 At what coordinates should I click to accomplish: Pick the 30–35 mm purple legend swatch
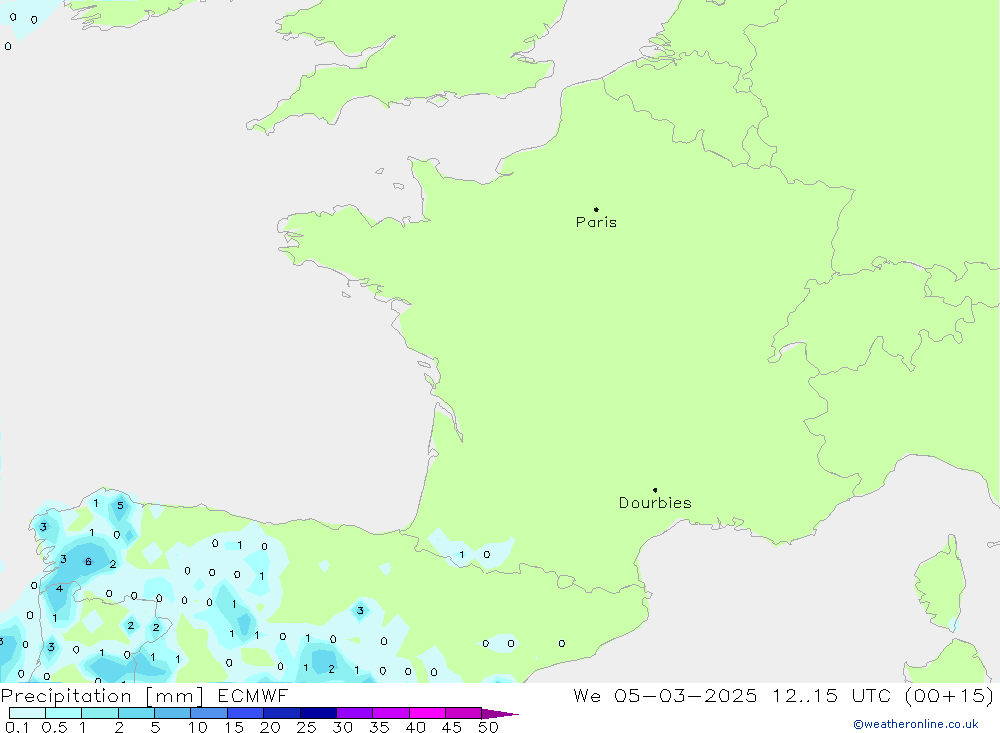point(355,713)
